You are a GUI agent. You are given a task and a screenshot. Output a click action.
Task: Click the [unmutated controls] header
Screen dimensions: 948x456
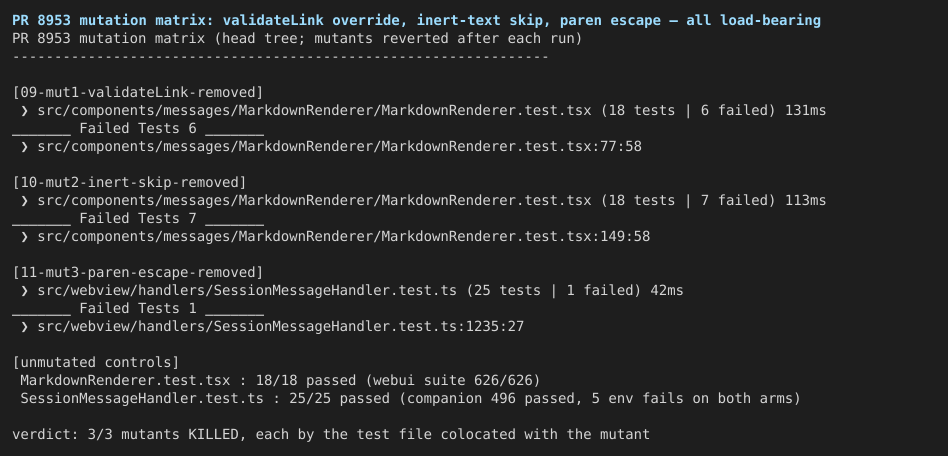pos(96,362)
